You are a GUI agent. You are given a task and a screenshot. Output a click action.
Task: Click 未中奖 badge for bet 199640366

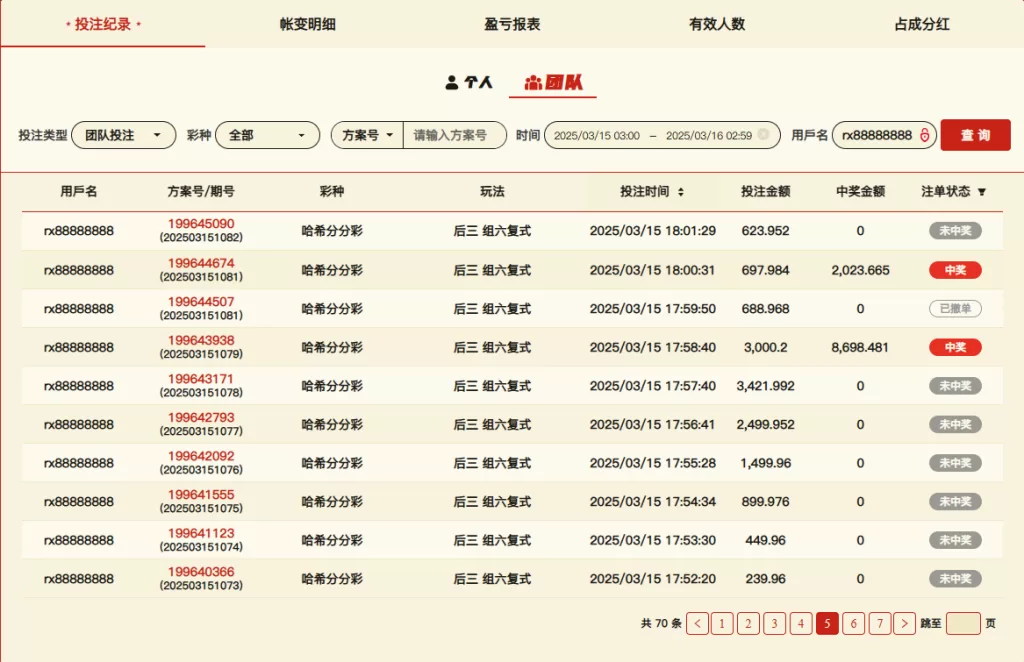pos(955,578)
